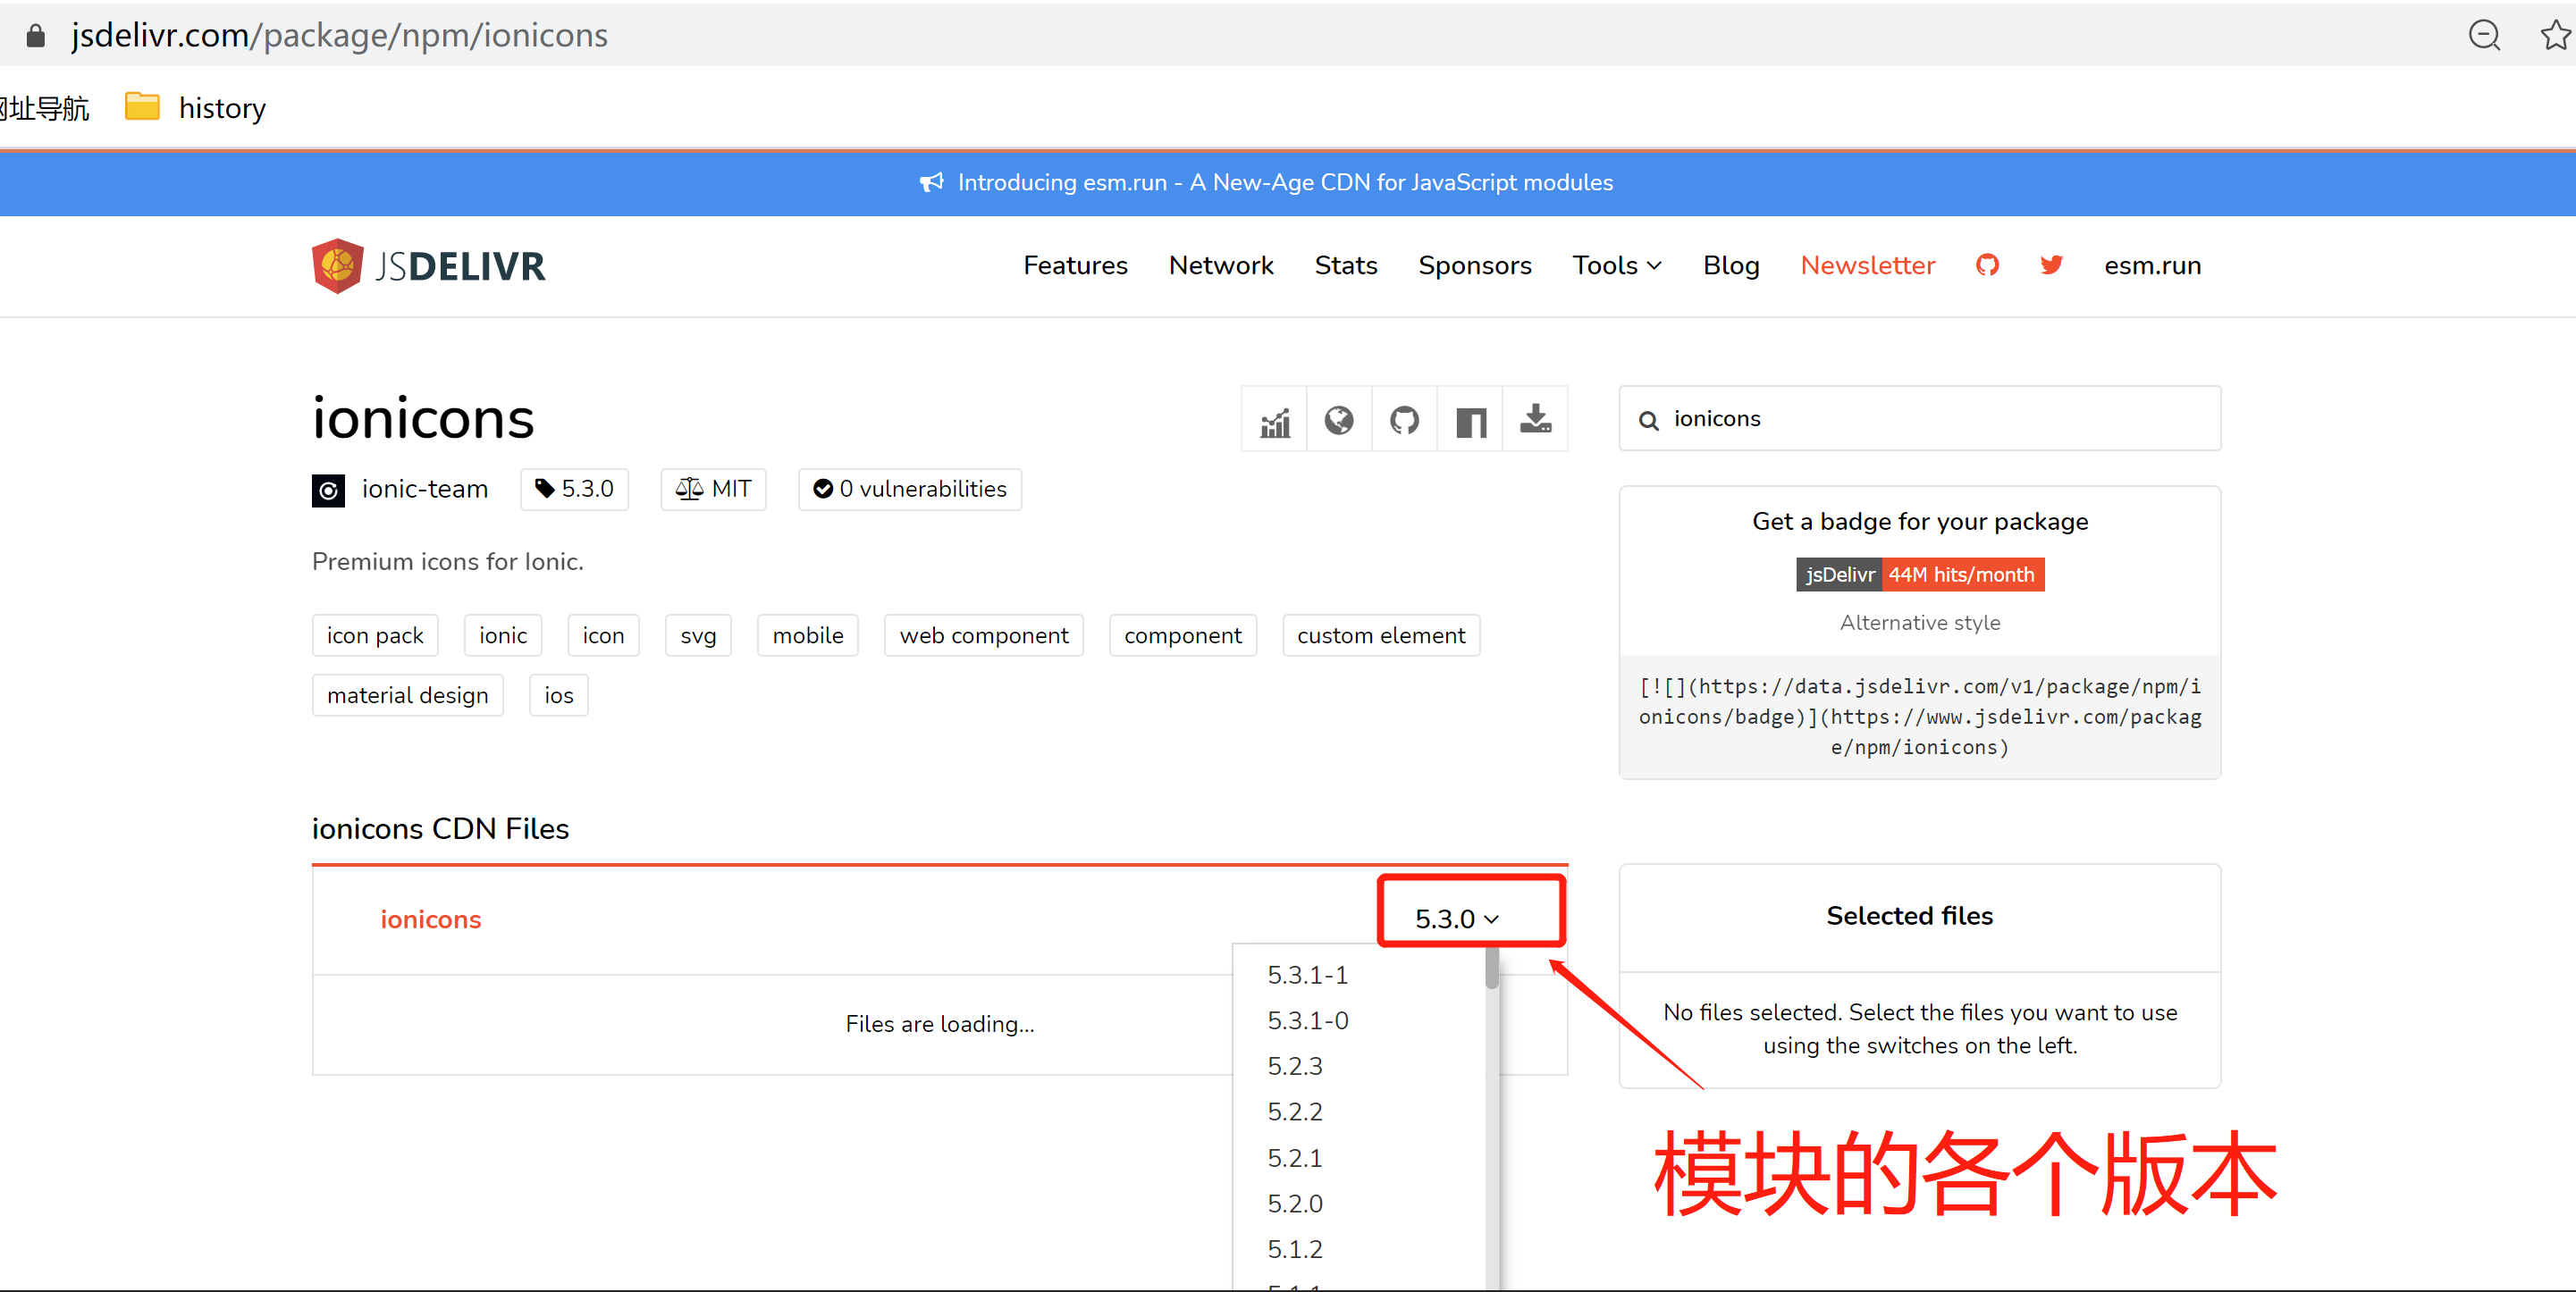Open the Newsletter link
The height and width of the screenshot is (1292, 2576).
click(1866, 265)
